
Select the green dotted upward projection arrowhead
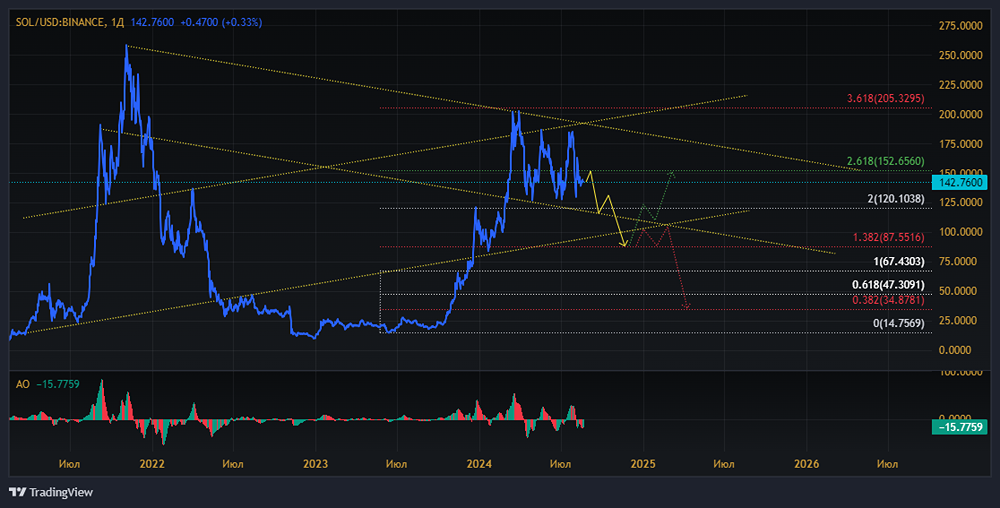point(672,173)
